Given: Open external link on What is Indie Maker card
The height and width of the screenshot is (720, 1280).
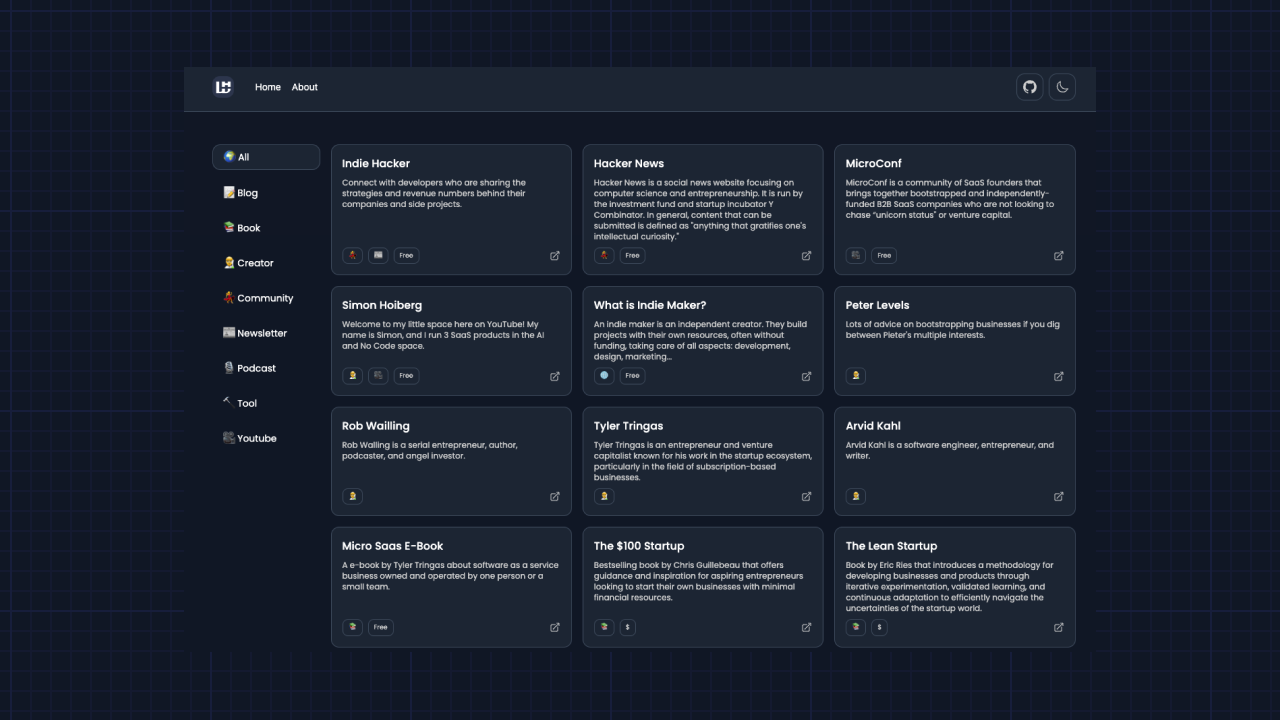Looking at the screenshot, I should pyautogui.click(x=807, y=377).
